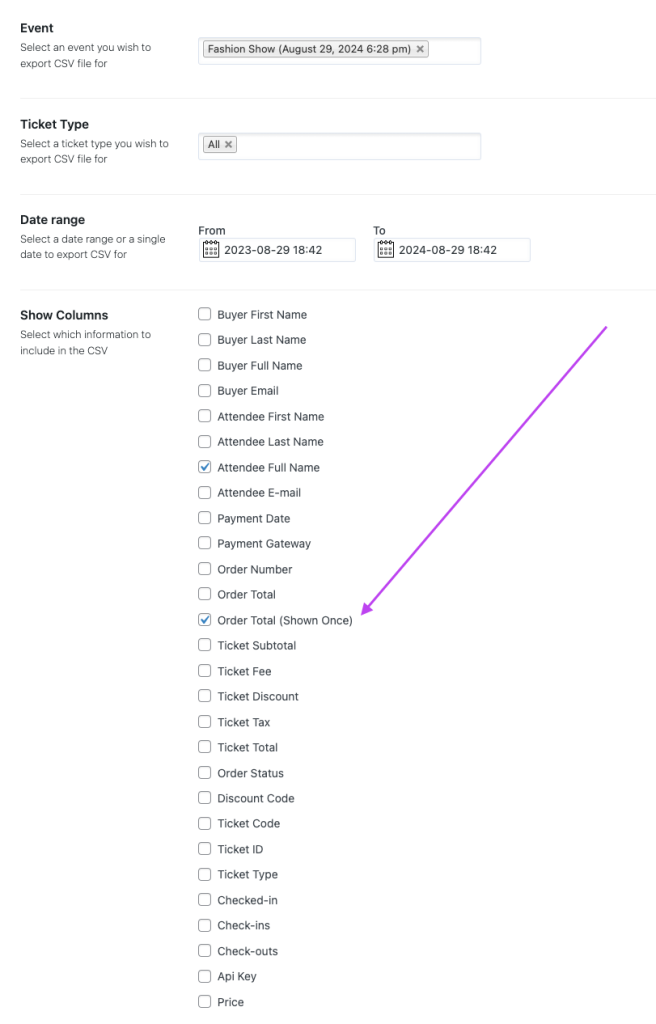Enable the Checked-in checkbox
The height and width of the screenshot is (1024, 656).
click(x=205, y=900)
